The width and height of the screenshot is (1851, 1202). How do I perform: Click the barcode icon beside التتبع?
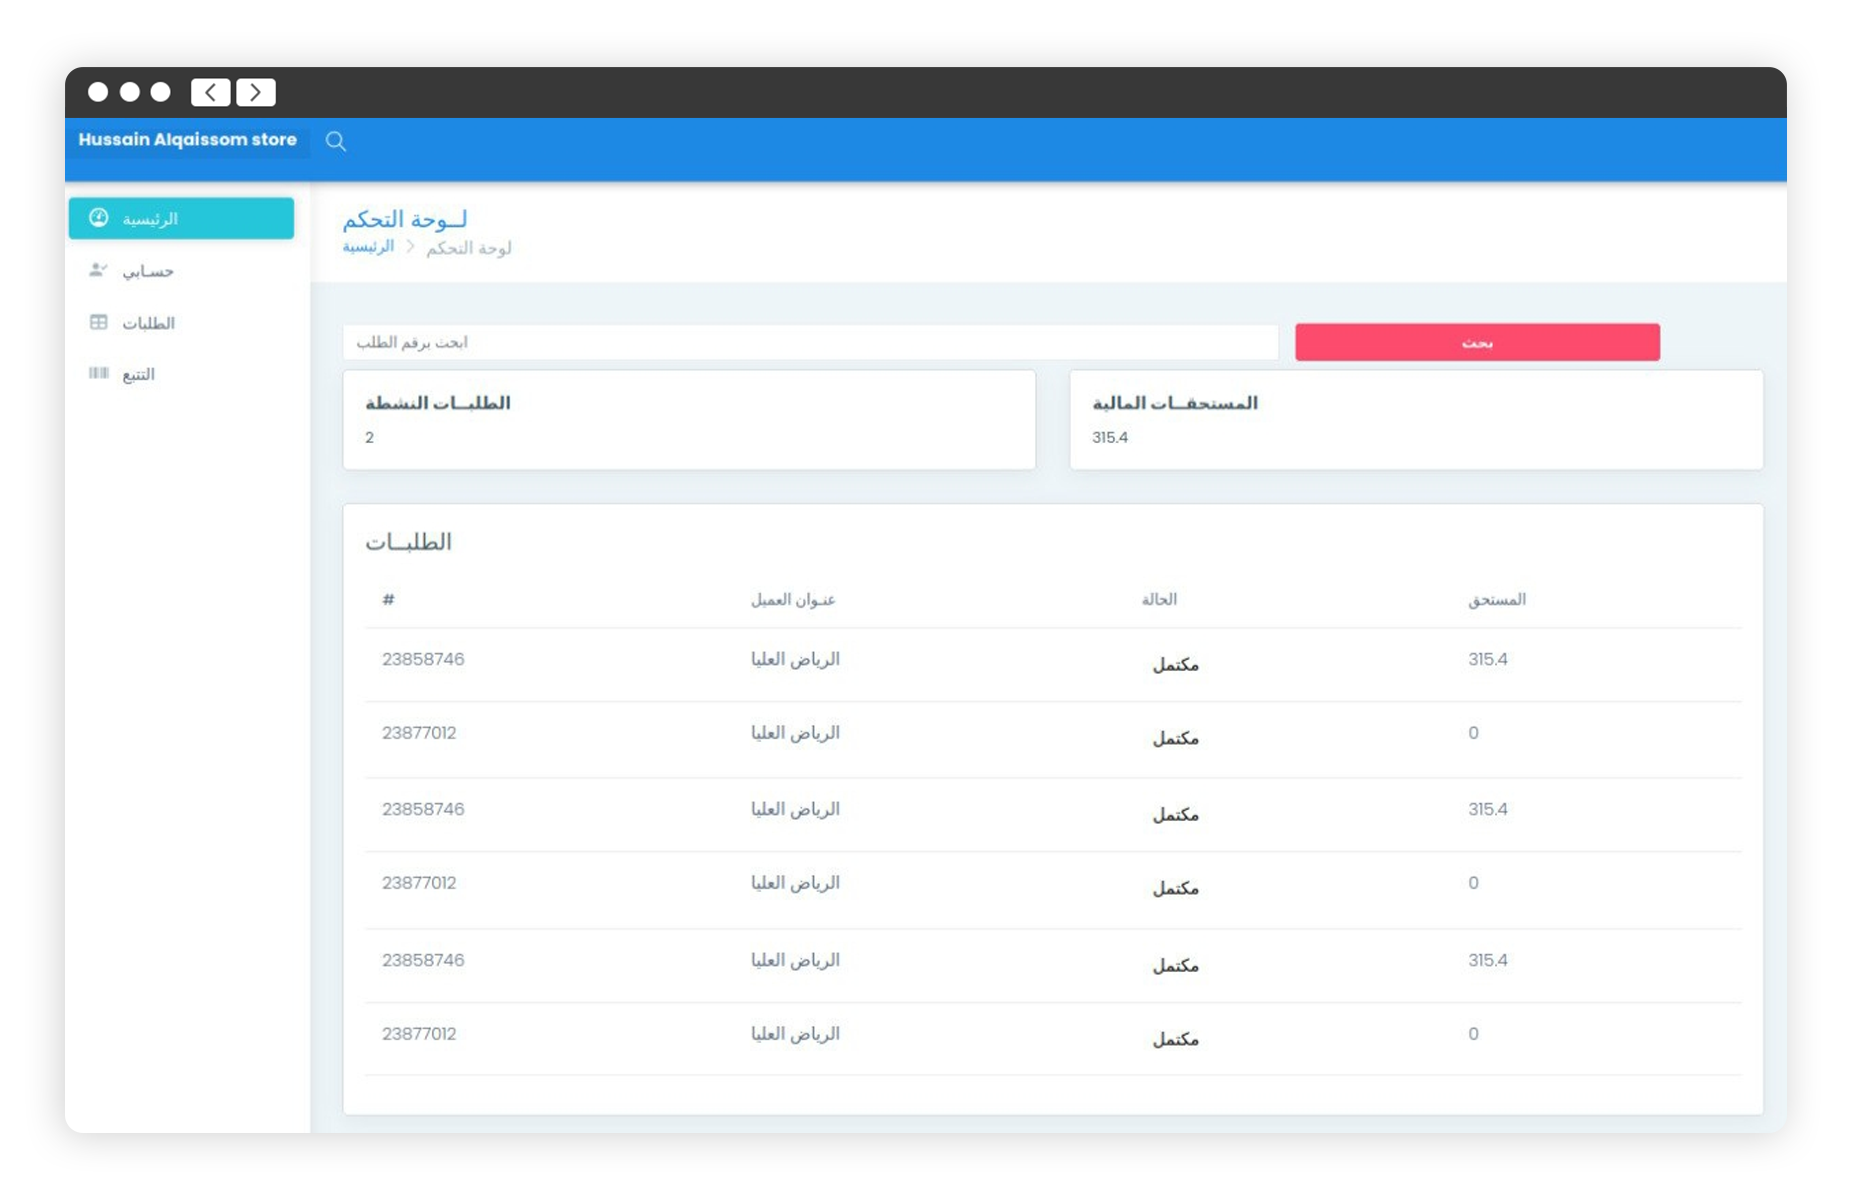(x=98, y=373)
